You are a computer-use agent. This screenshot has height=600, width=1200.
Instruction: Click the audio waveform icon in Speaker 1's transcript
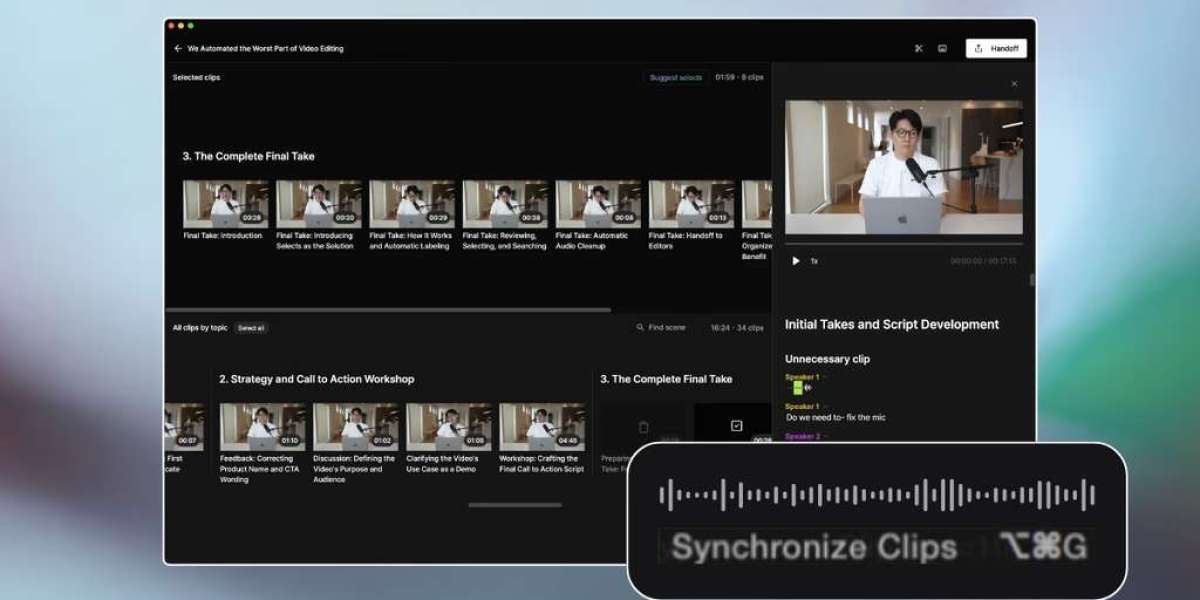click(808, 387)
